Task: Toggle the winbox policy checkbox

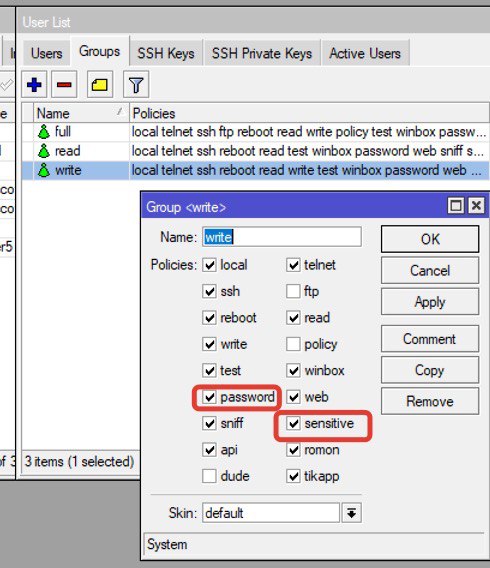Action: click(293, 371)
